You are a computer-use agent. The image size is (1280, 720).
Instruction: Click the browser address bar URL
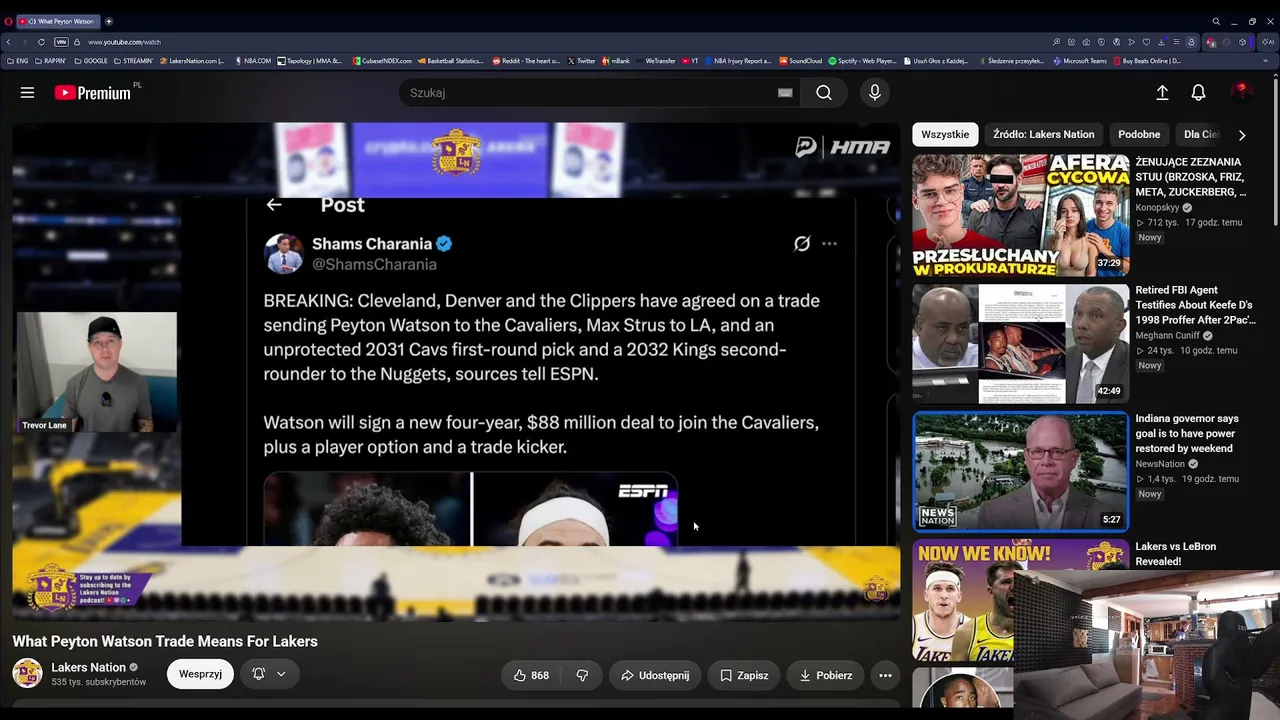[x=124, y=42]
